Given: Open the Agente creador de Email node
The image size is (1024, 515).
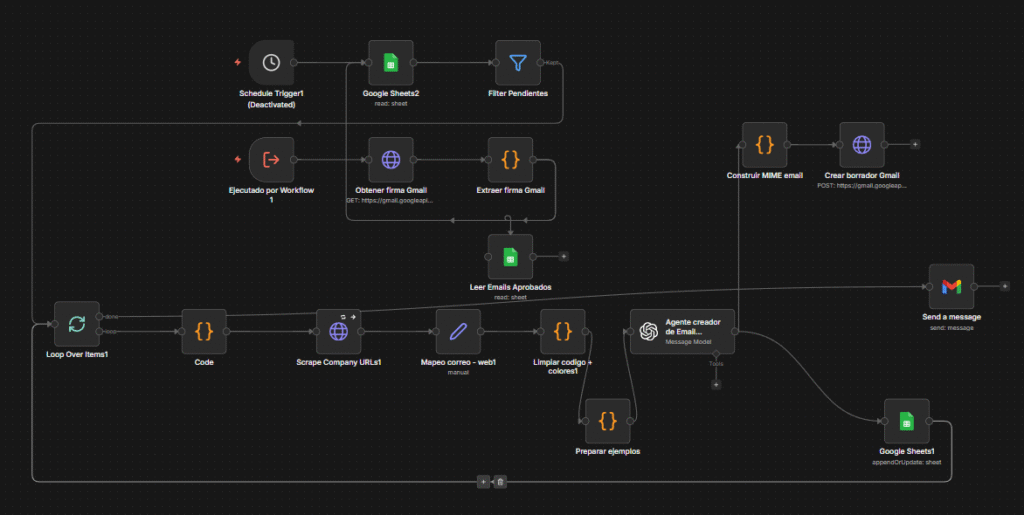Looking at the screenshot, I should click(682, 332).
